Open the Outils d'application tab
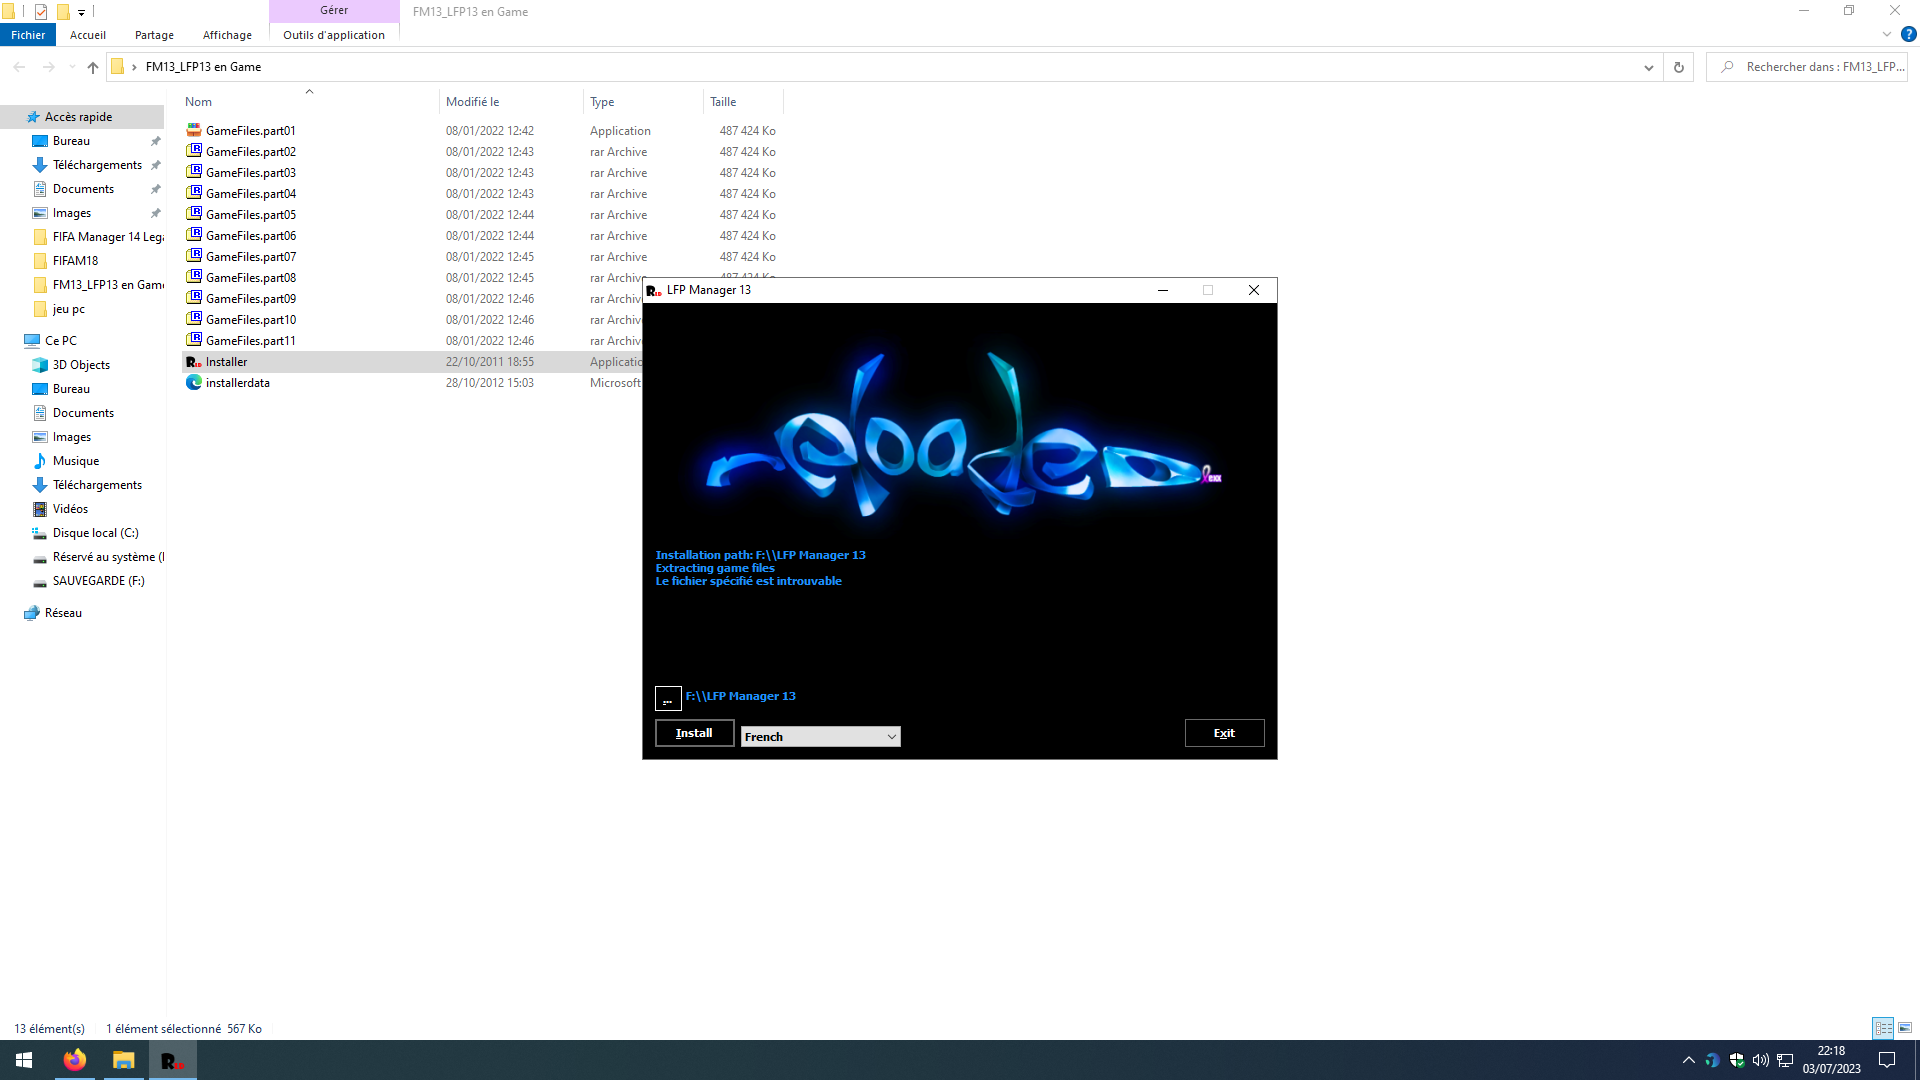The image size is (1920, 1080). coord(334,35)
